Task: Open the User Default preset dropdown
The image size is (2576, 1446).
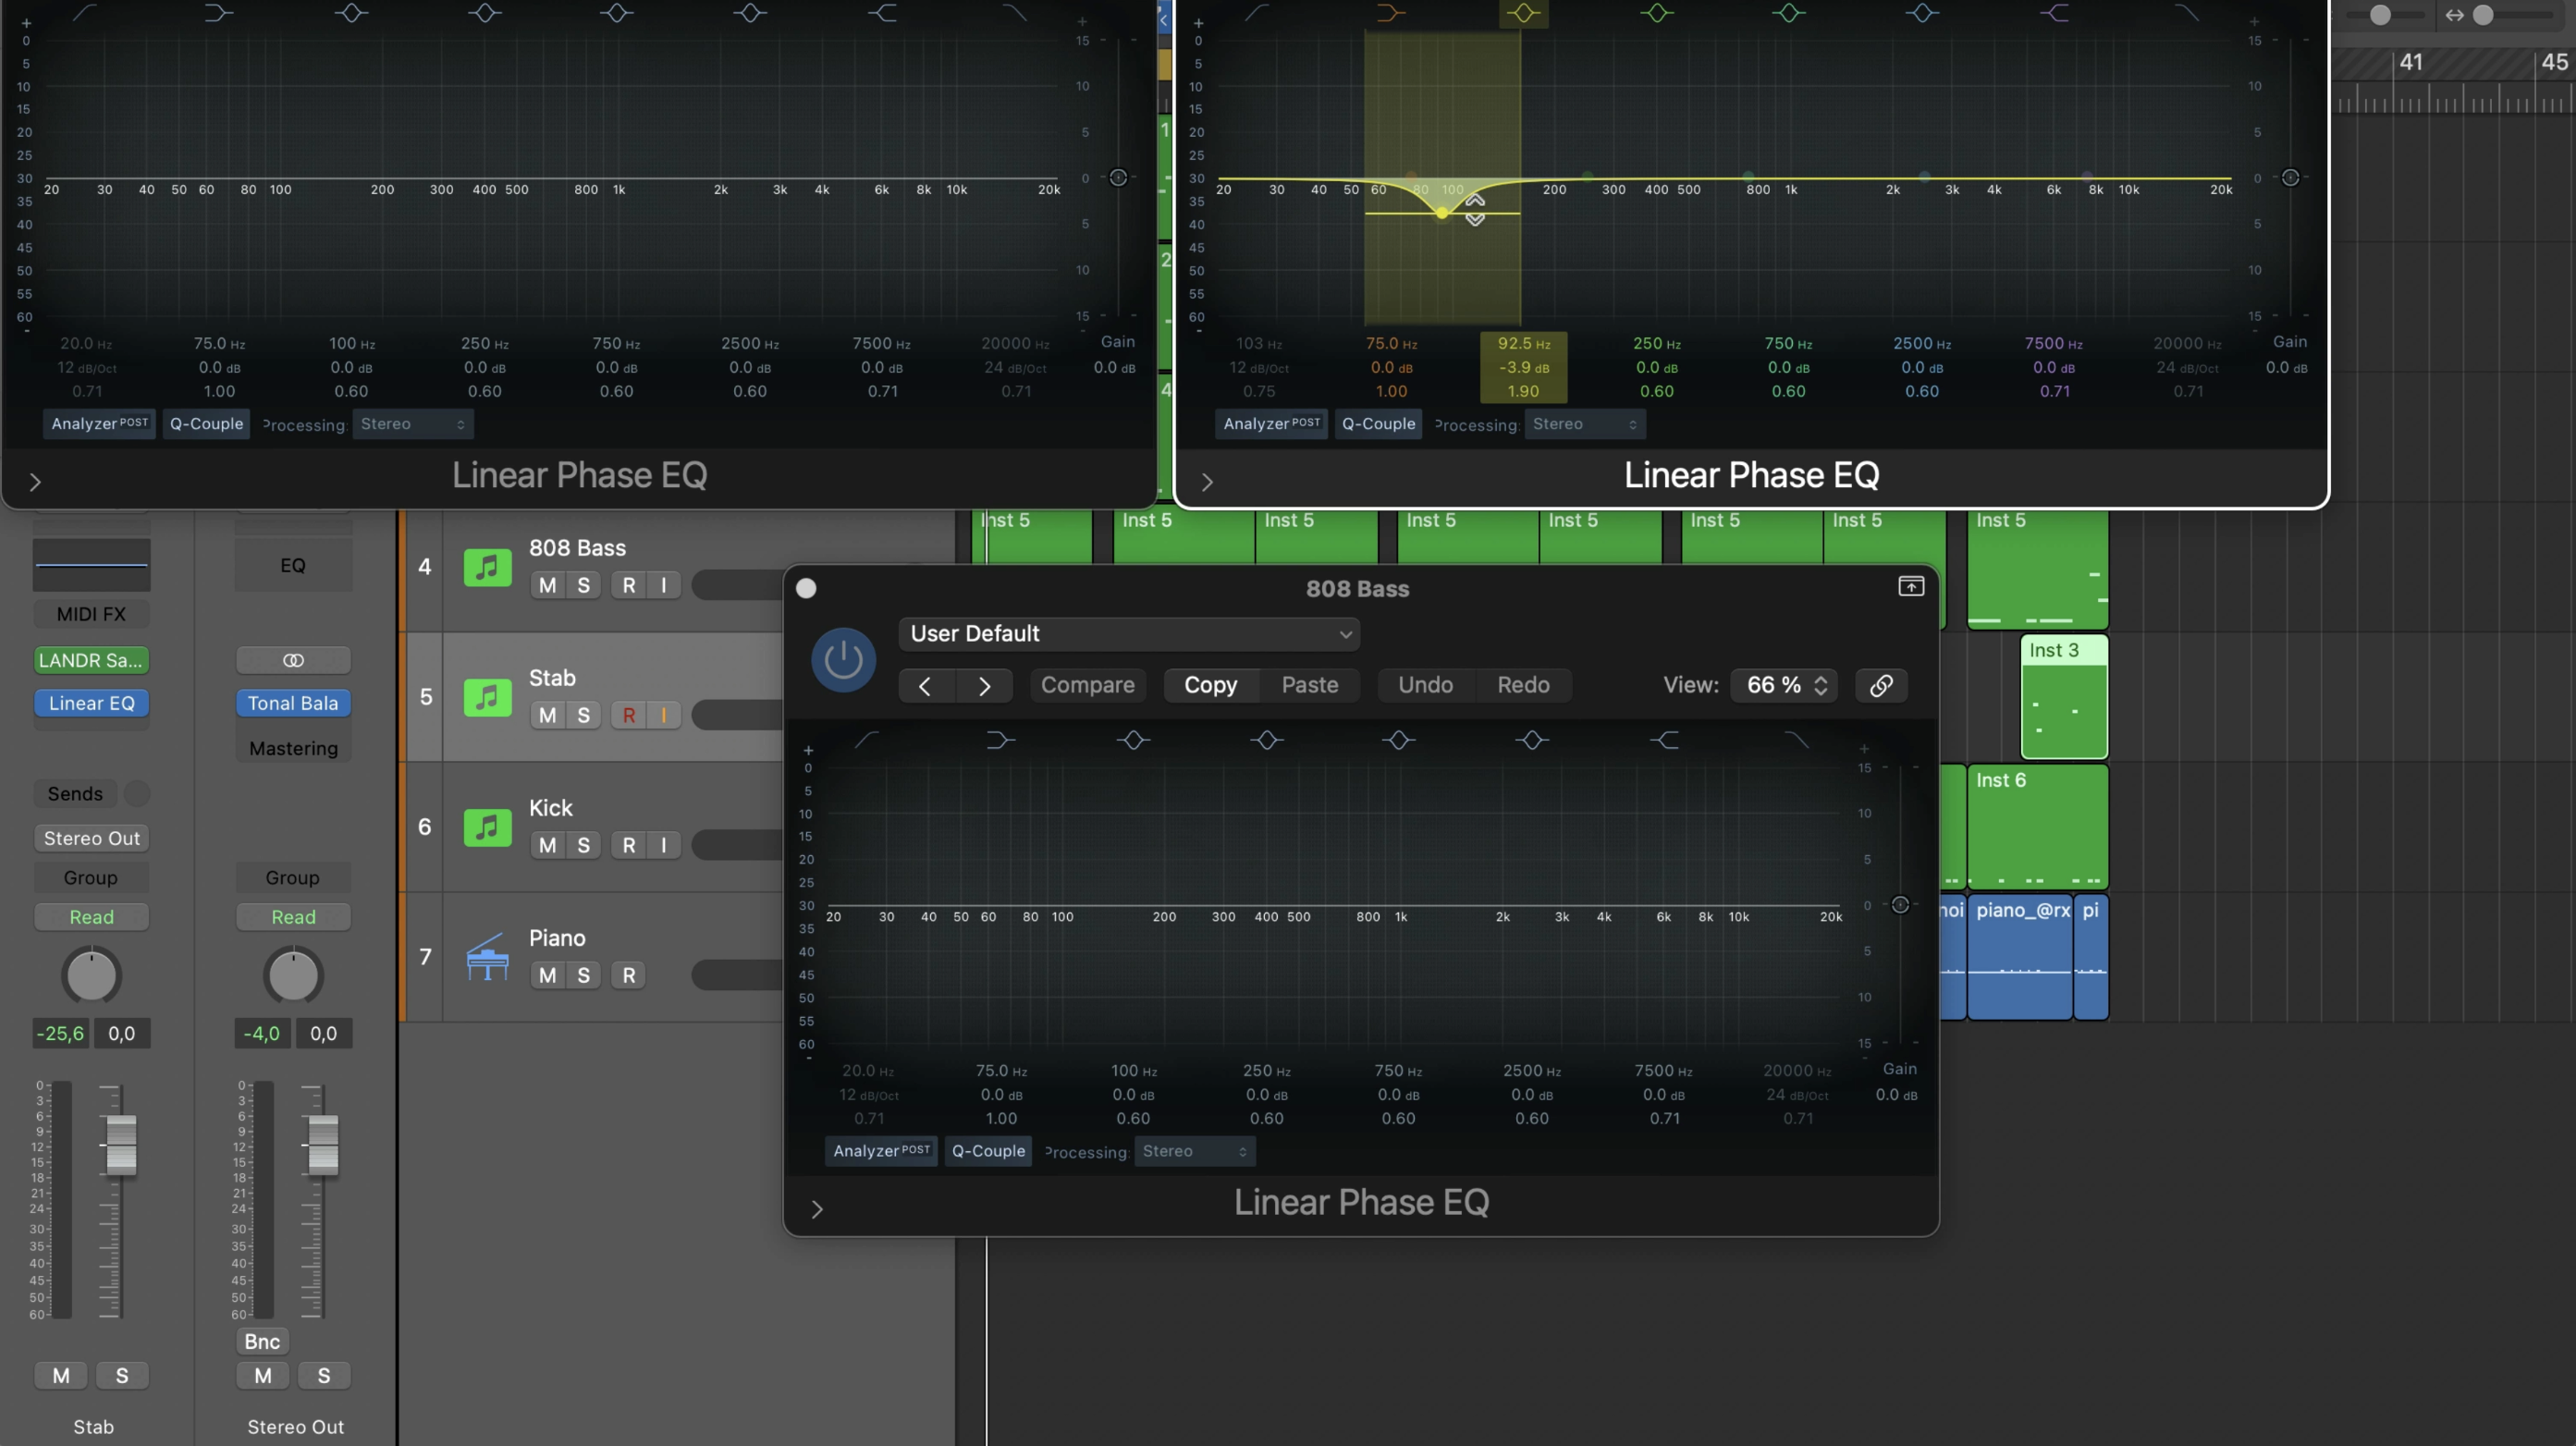Action: (1129, 634)
